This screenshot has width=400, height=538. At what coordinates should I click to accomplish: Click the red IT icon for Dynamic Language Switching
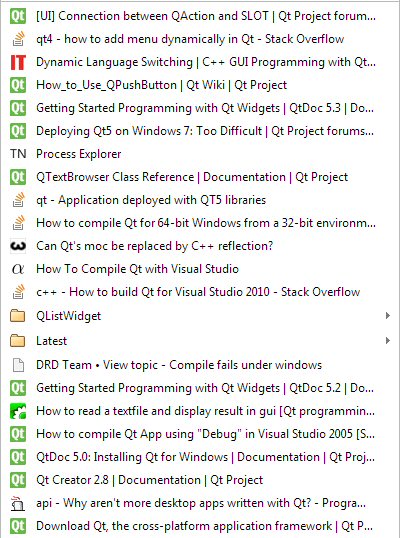18,62
